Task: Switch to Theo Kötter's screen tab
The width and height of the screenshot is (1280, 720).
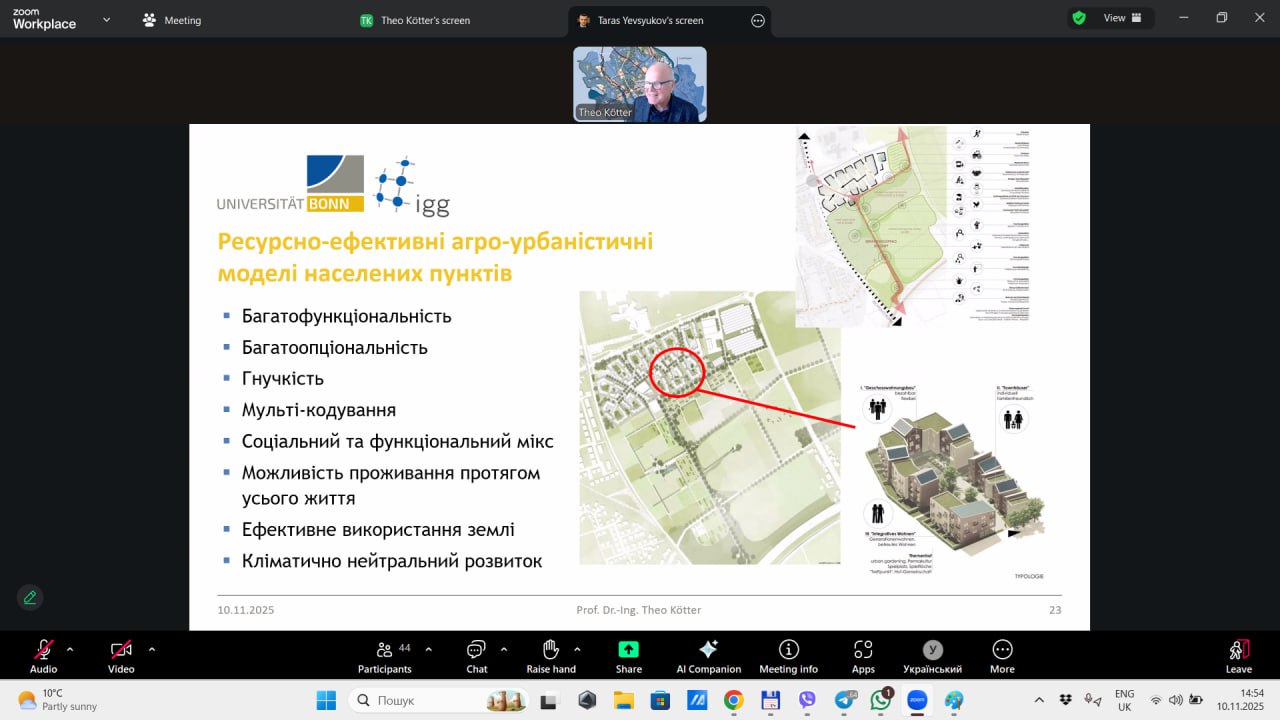Action: [424, 20]
